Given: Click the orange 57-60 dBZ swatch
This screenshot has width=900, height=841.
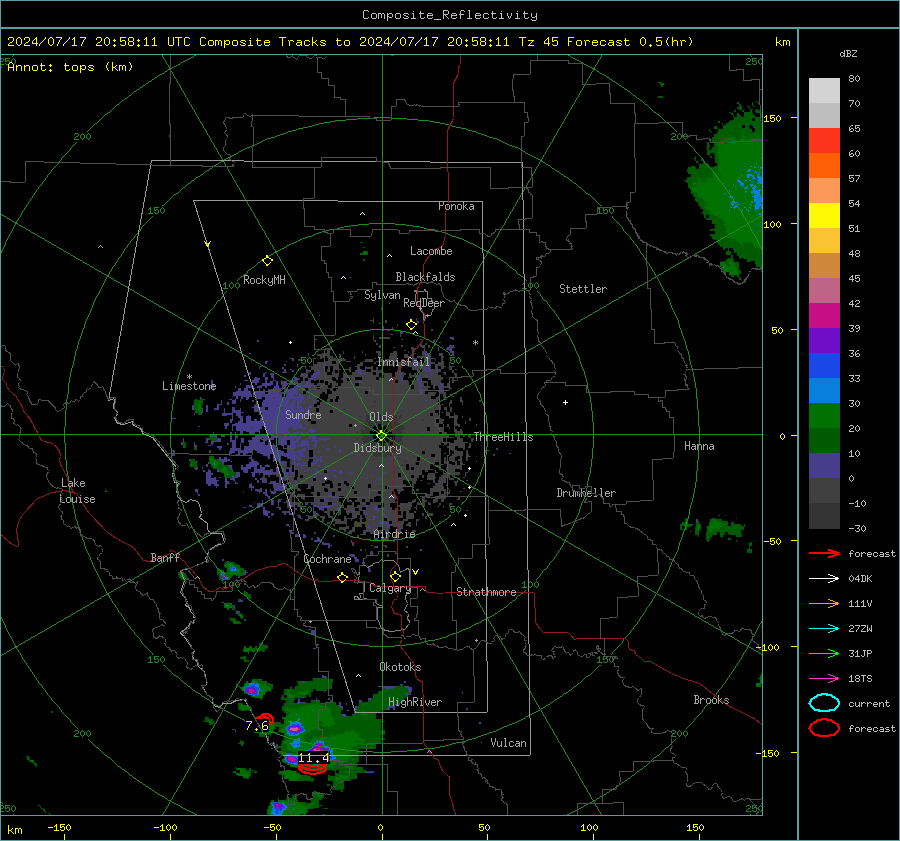Looking at the screenshot, I should (824, 165).
